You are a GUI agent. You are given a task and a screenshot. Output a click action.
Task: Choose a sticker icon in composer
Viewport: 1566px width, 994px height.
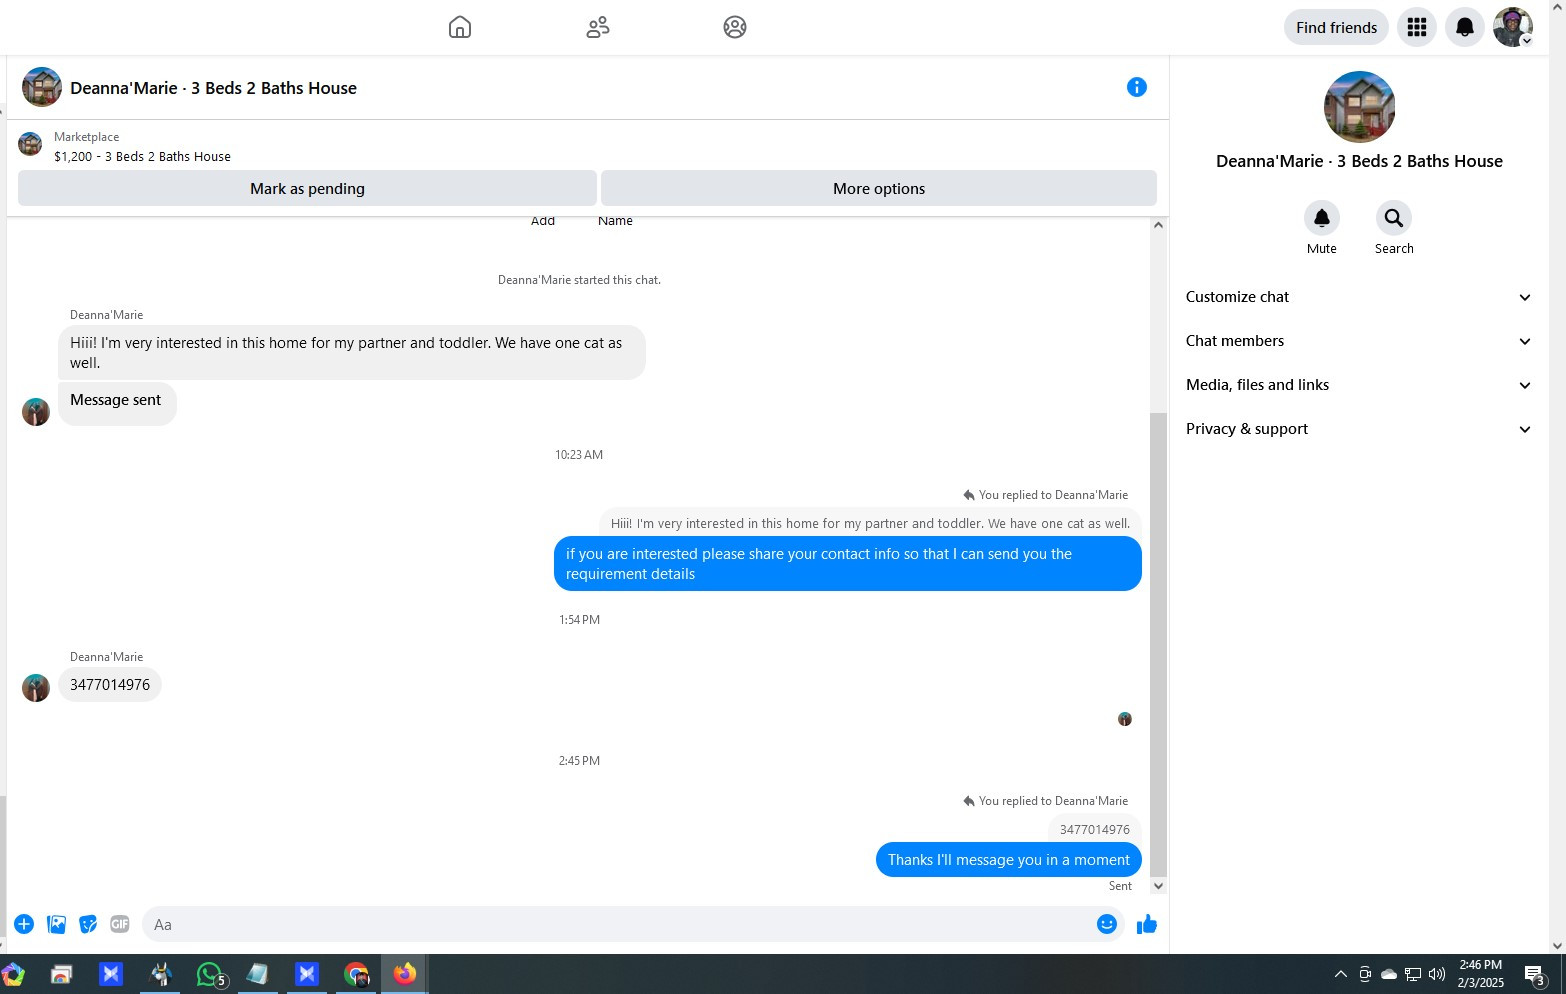[88, 924]
